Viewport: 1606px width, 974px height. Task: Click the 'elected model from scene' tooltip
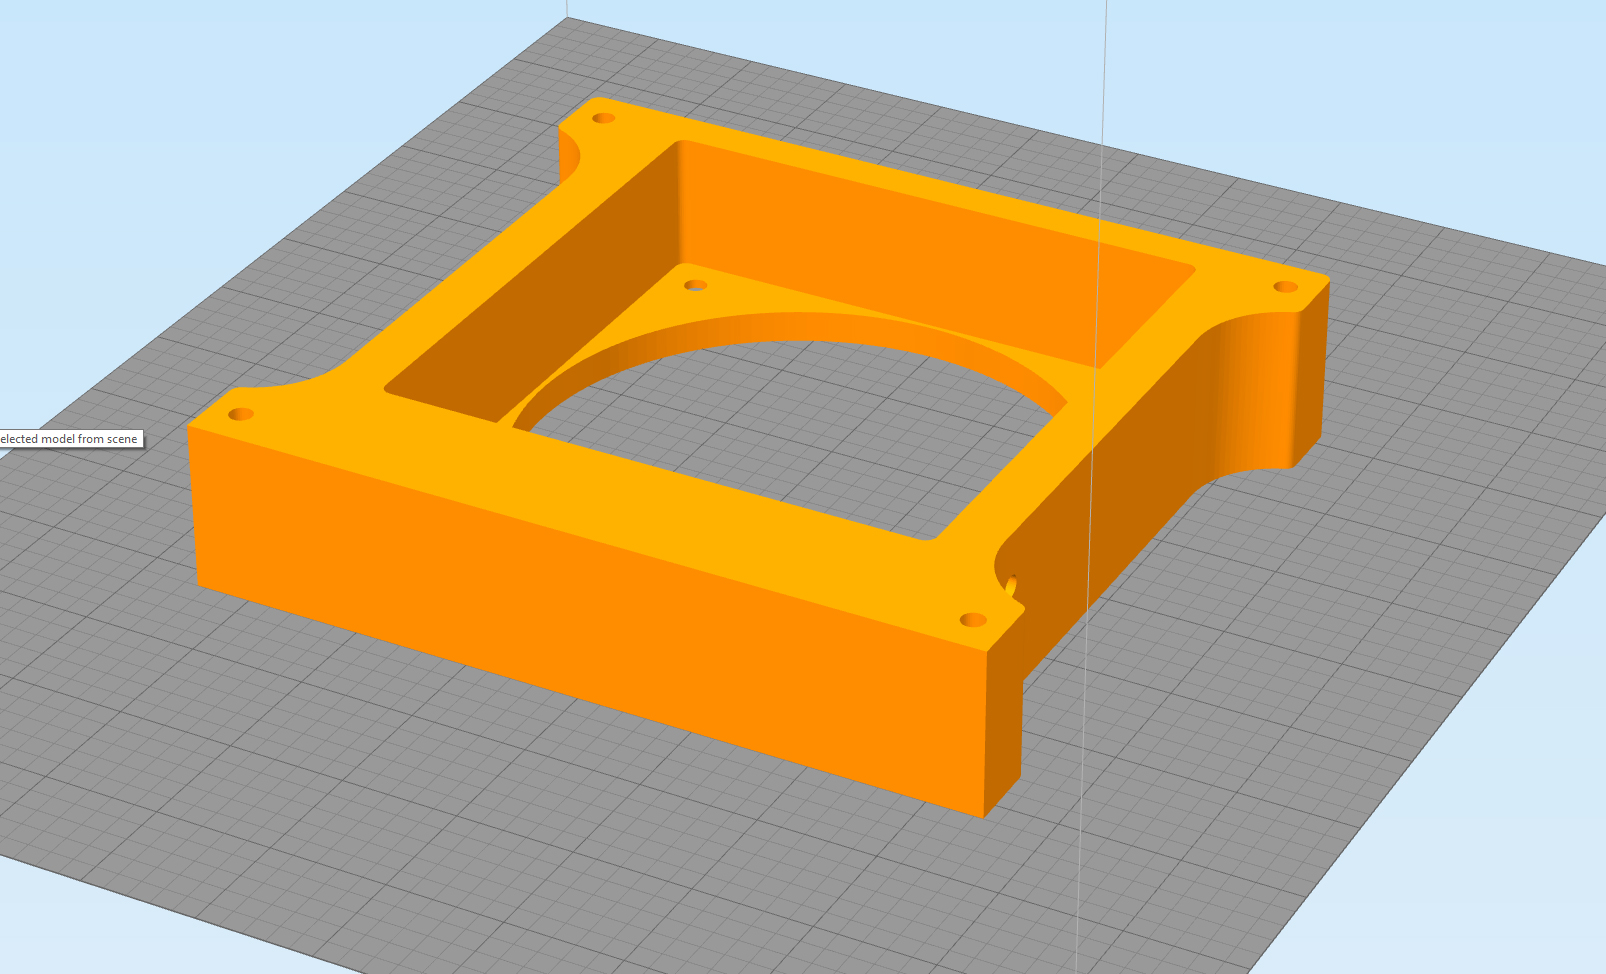coord(70,439)
